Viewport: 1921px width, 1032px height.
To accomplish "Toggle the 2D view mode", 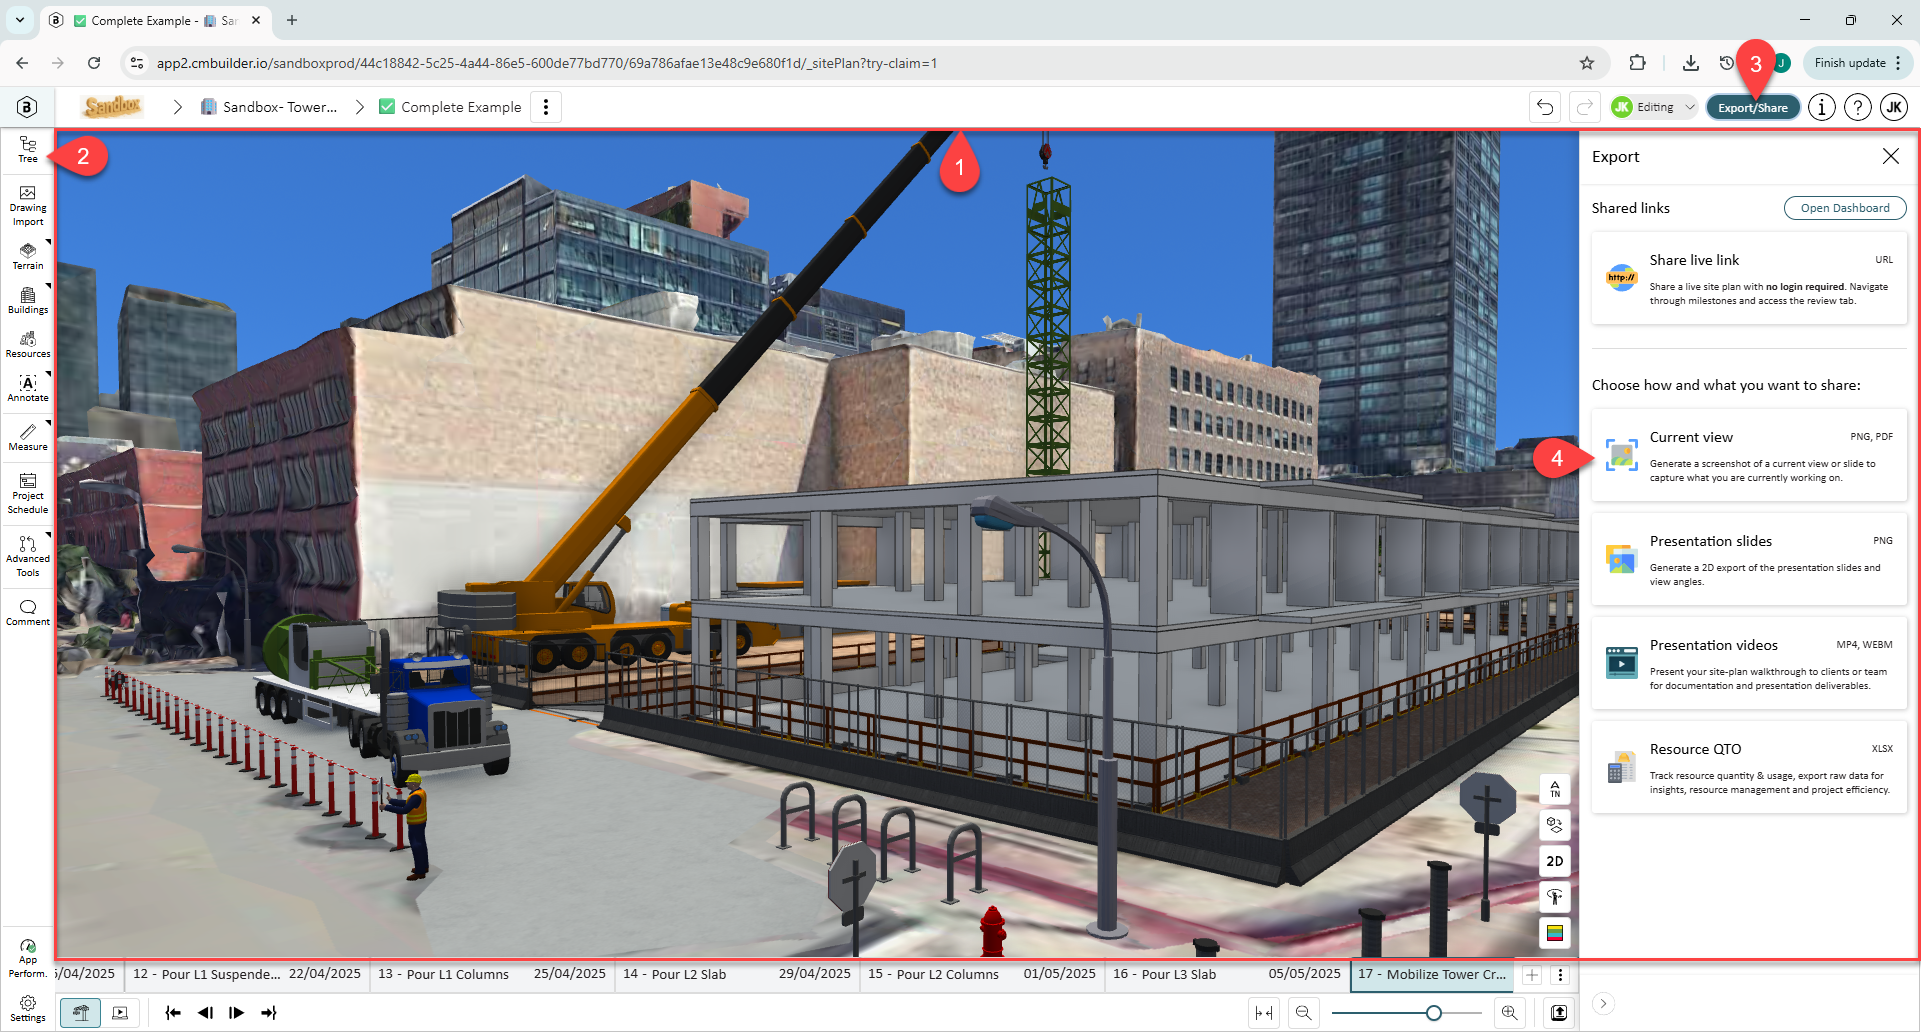I will (x=1555, y=861).
